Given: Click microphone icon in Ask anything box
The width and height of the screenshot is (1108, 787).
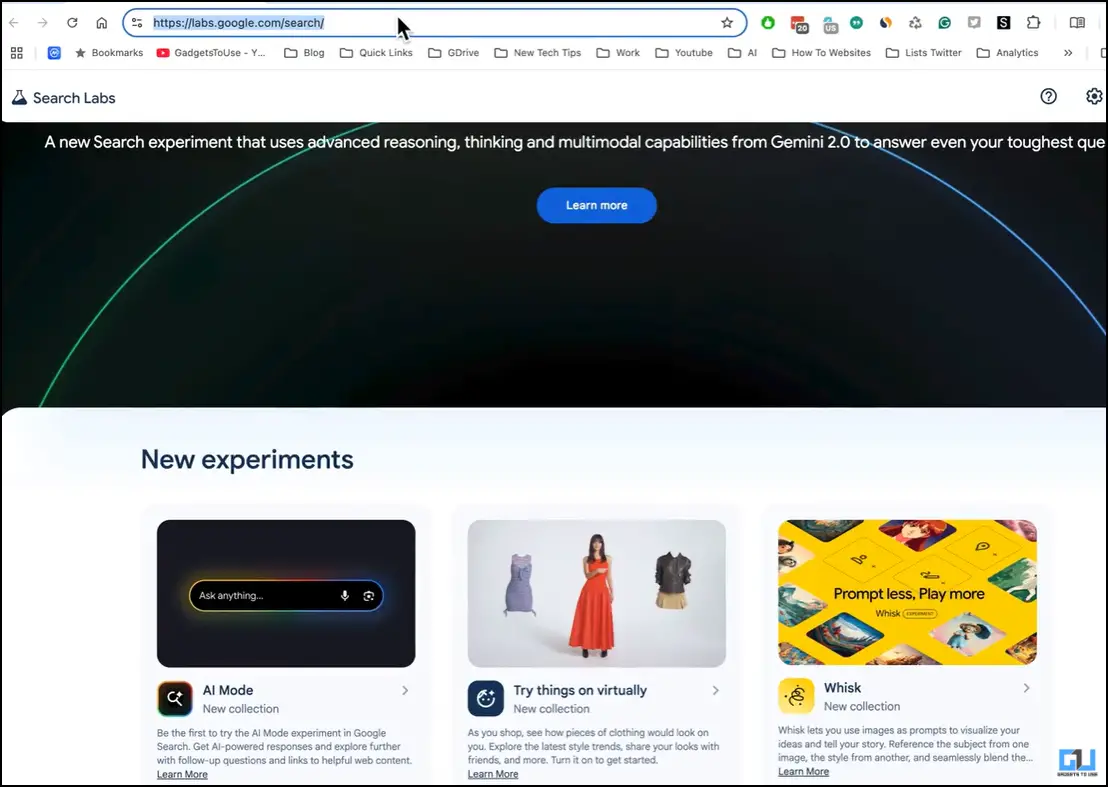Looking at the screenshot, I should pos(345,596).
